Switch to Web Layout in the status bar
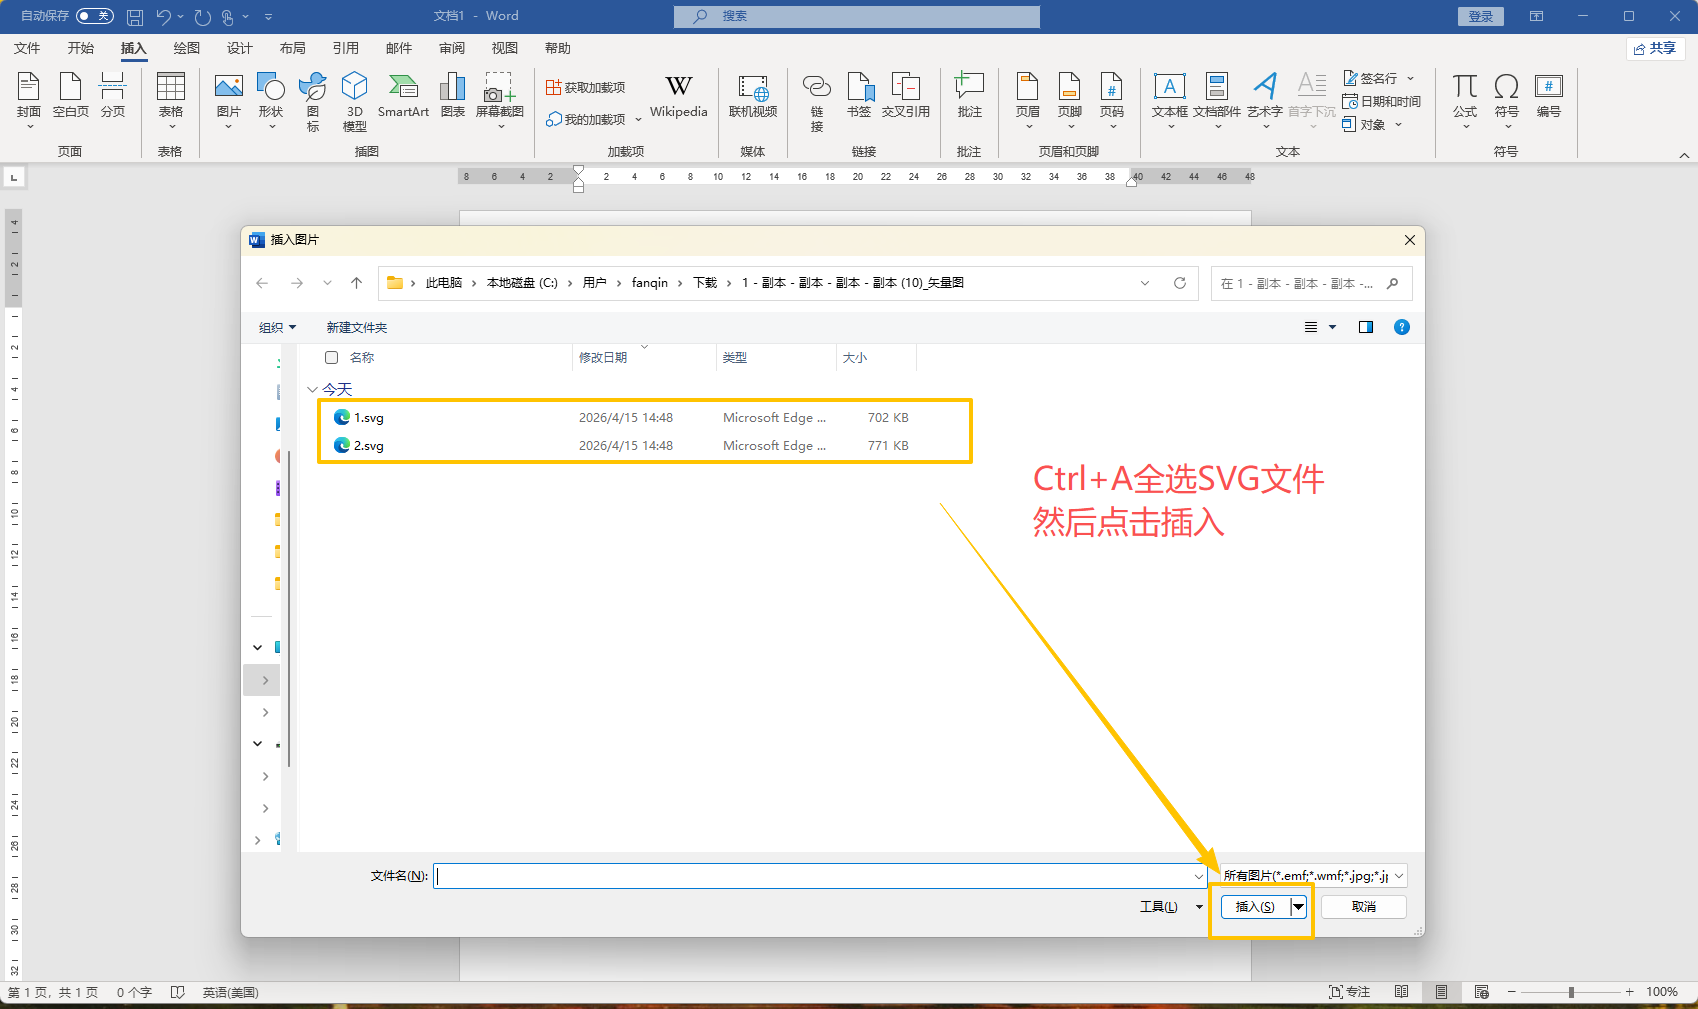This screenshot has height=1009, width=1698. [1482, 992]
